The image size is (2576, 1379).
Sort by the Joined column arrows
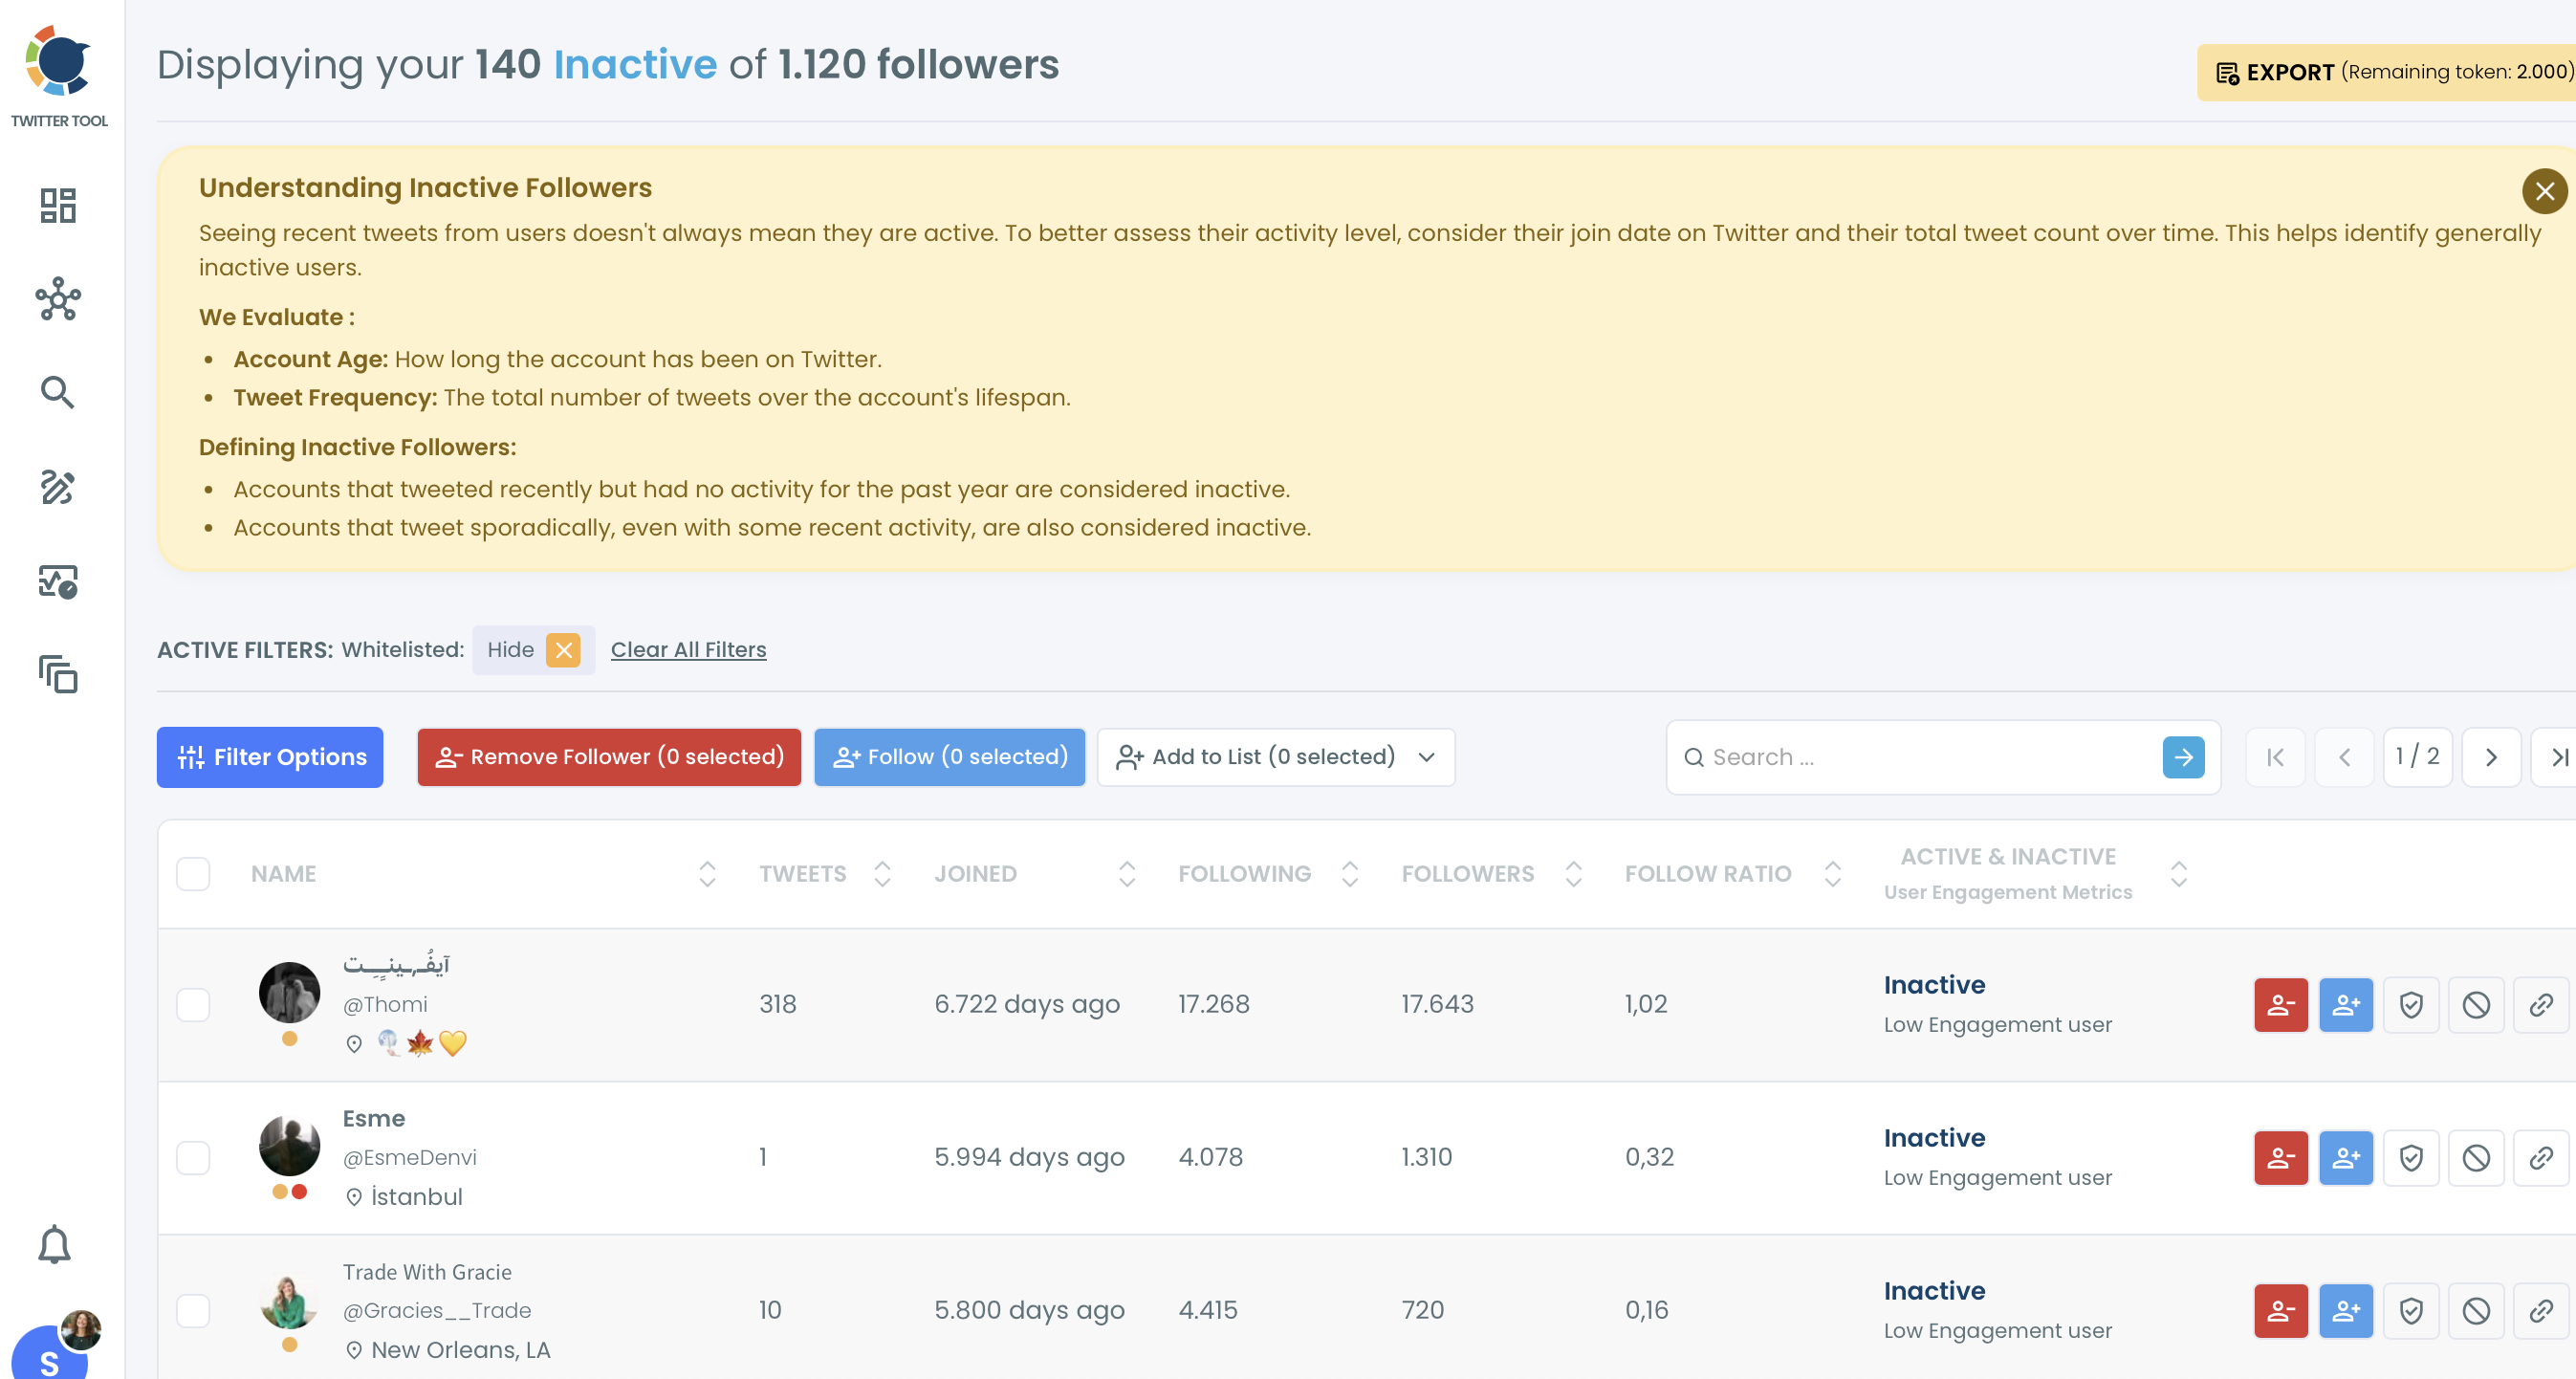pyautogui.click(x=1127, y=873)
